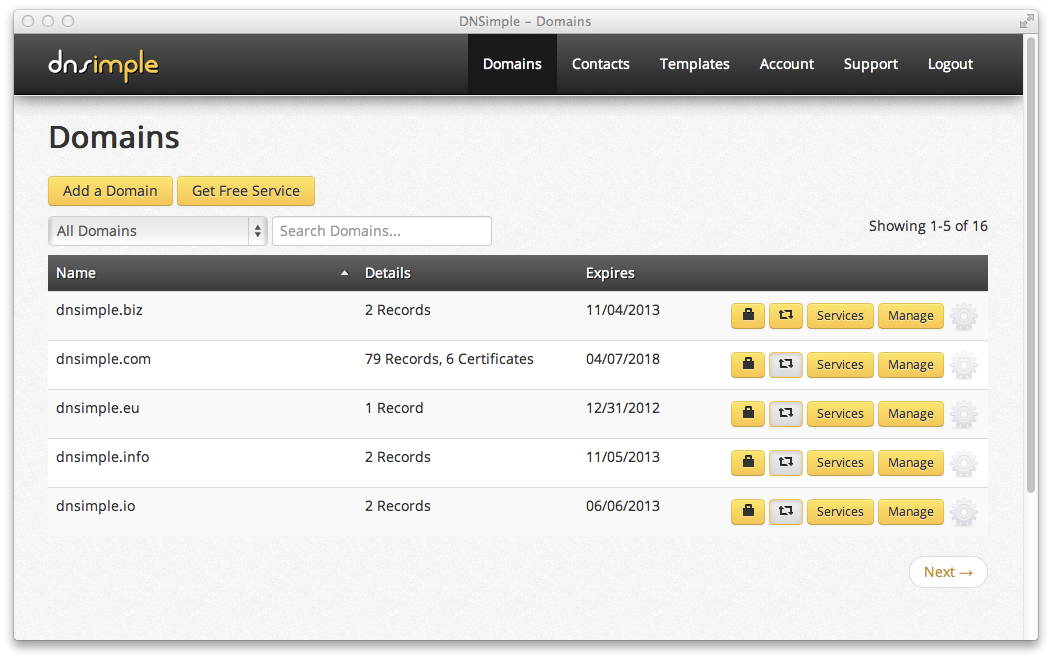The width and height of the screenshot is (1052, 660).
Task: Manage the dnsimple.com domain
Action: (910, 364)
